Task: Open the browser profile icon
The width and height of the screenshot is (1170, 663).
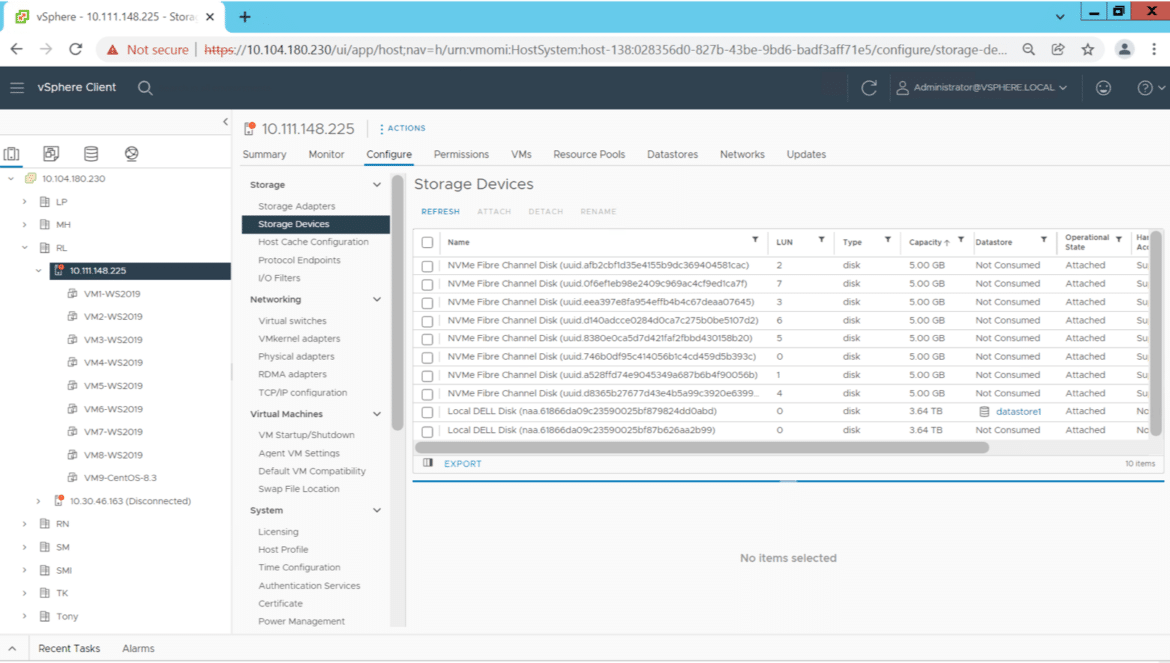Action: coord(1124,49)
